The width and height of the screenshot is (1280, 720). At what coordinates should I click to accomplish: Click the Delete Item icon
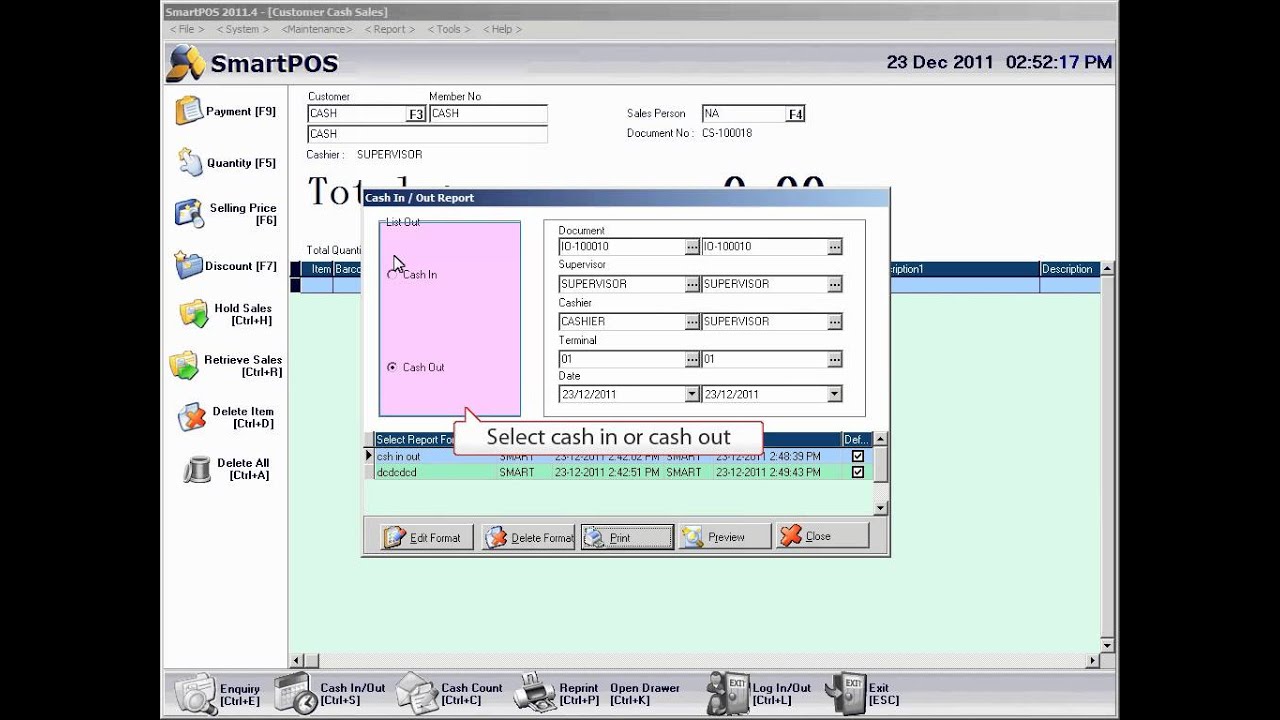coord(192,417)
